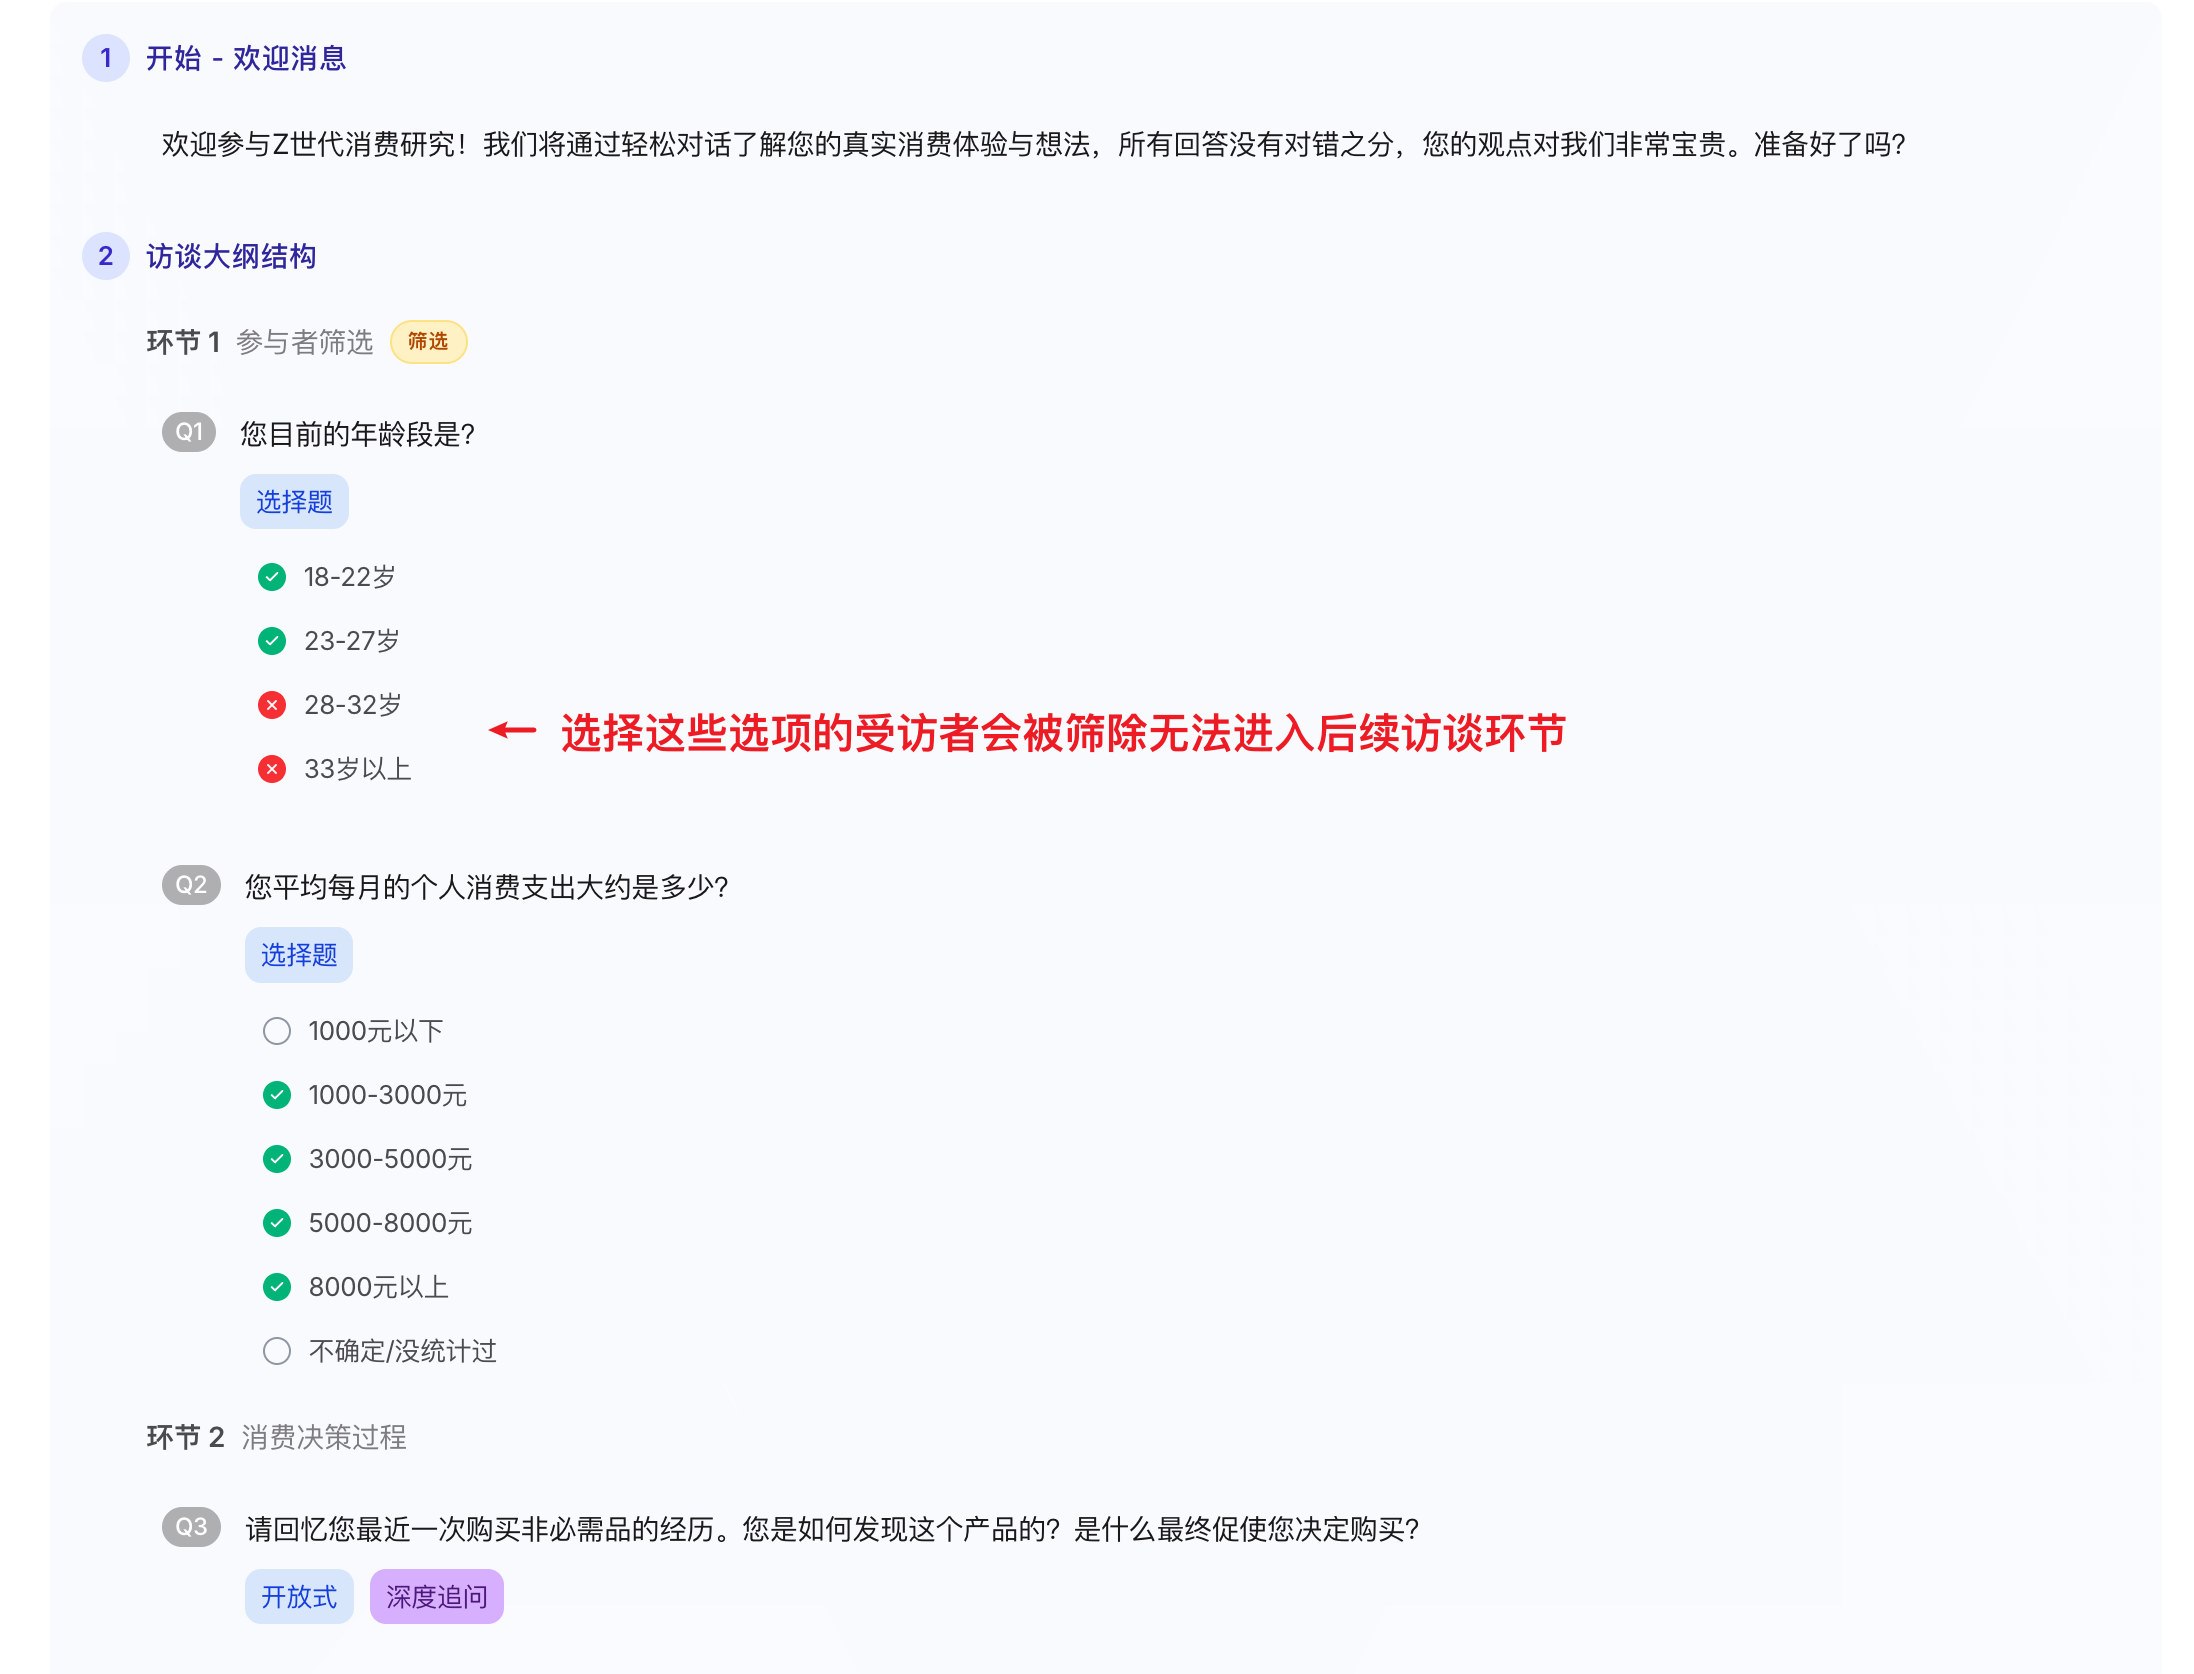Click the option label 18-22岁
2194x1674 pixels.
(350, 577)
